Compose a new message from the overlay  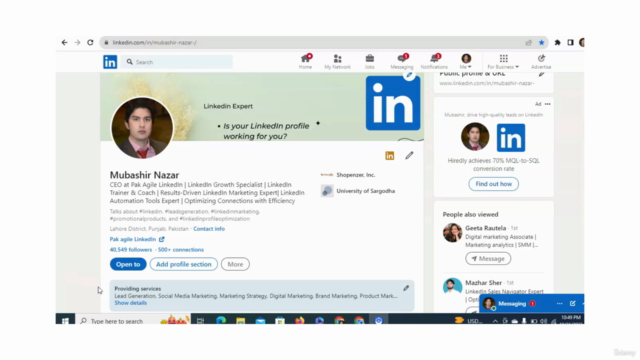coord(573,304)
